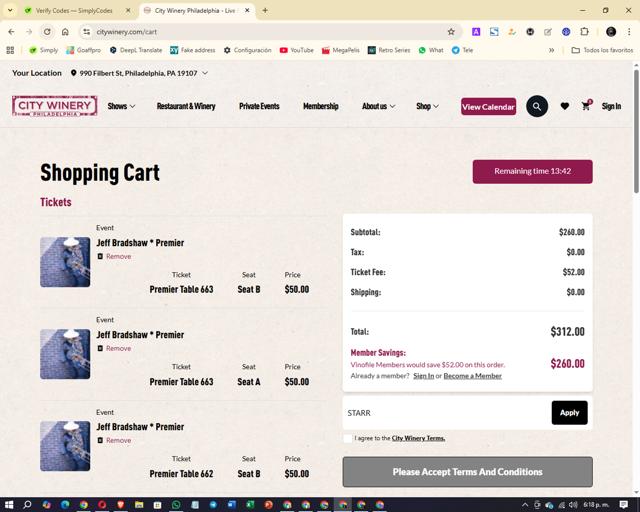The image size is (640, 512).
Task: Reload the citywinery.com cart page
Action: (x=47, y=31)
